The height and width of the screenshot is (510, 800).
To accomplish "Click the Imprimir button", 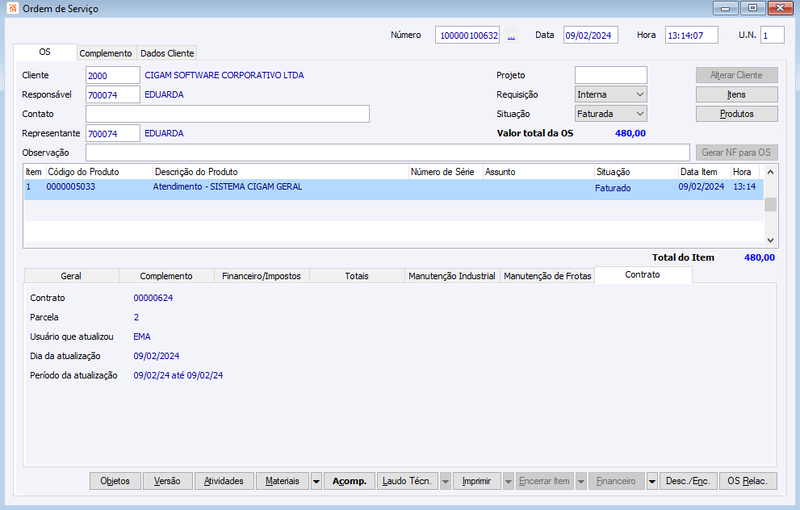I will tap(477, 481).
